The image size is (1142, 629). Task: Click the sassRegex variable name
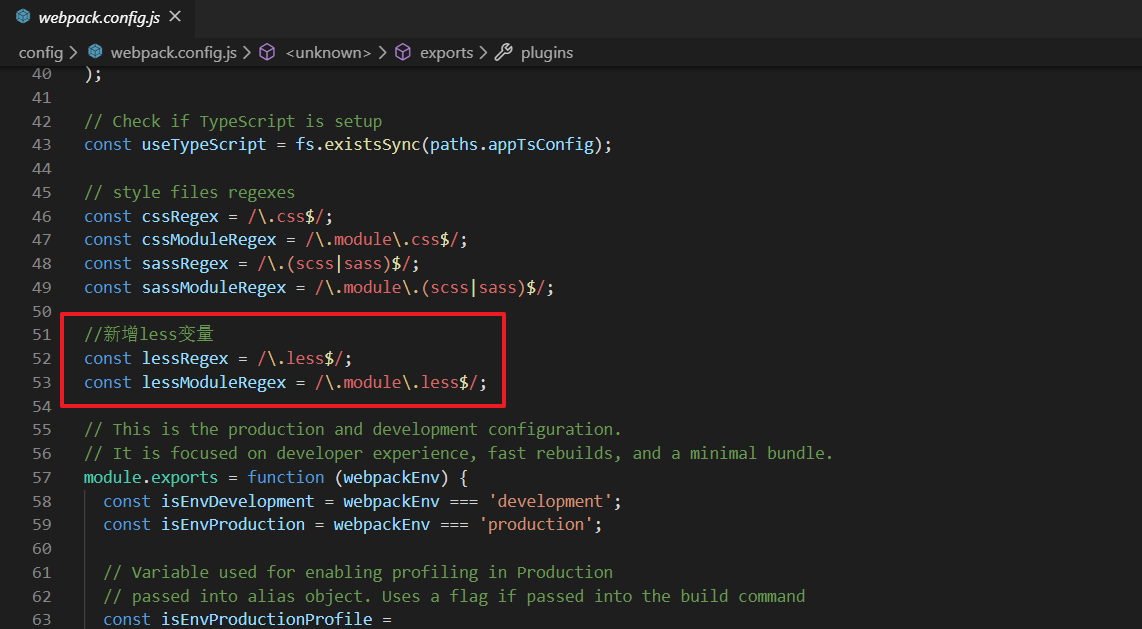click(x=185, y=264)
